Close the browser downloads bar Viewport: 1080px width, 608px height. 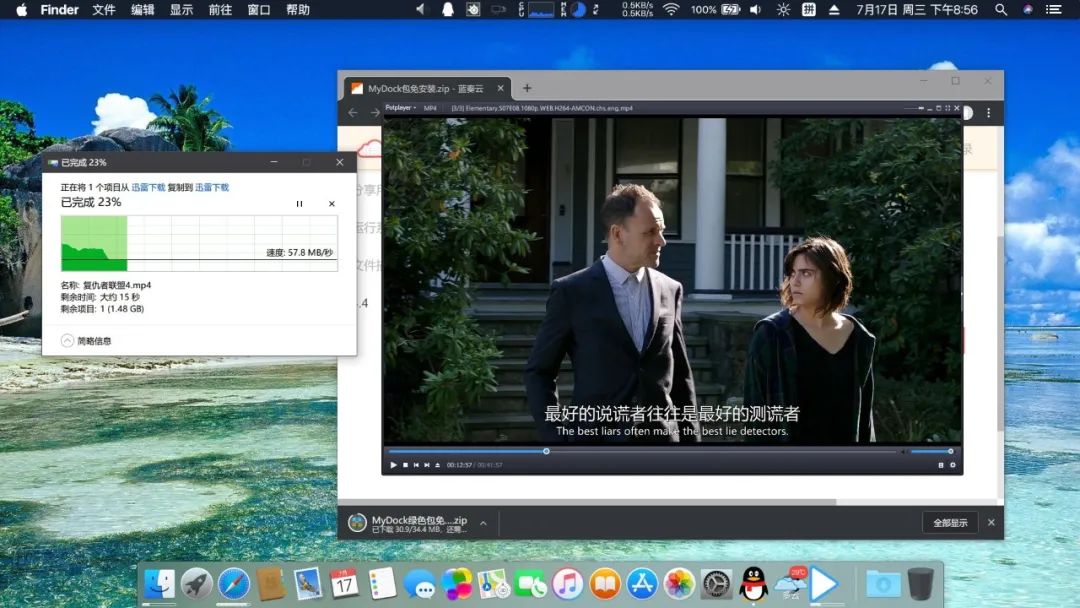991,523
